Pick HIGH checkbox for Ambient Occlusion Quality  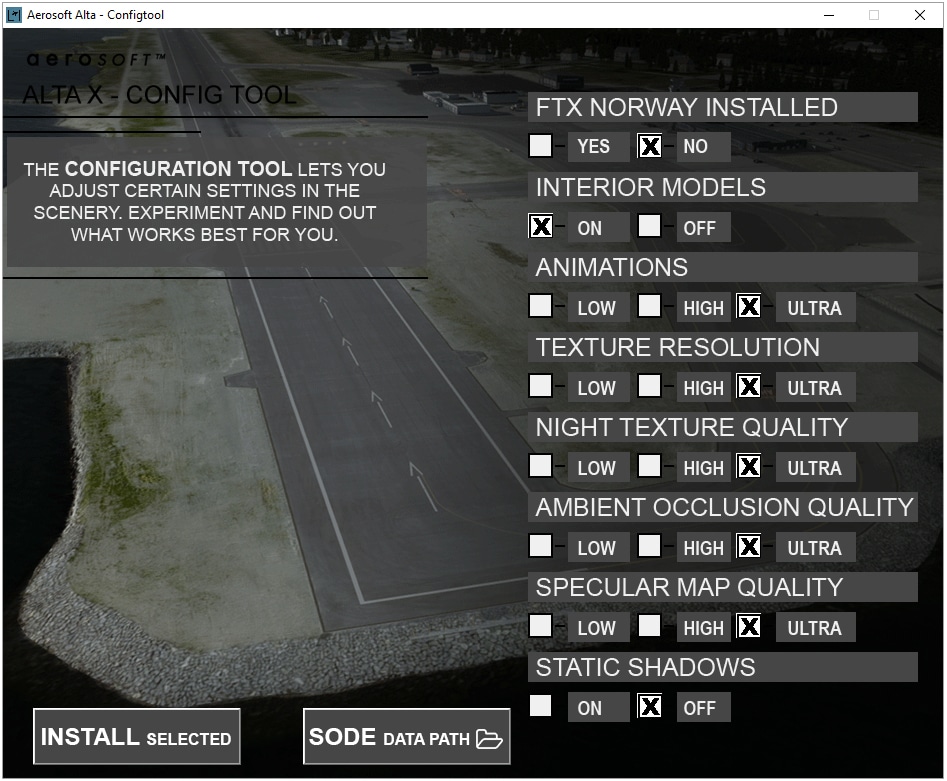pos(649,546)
